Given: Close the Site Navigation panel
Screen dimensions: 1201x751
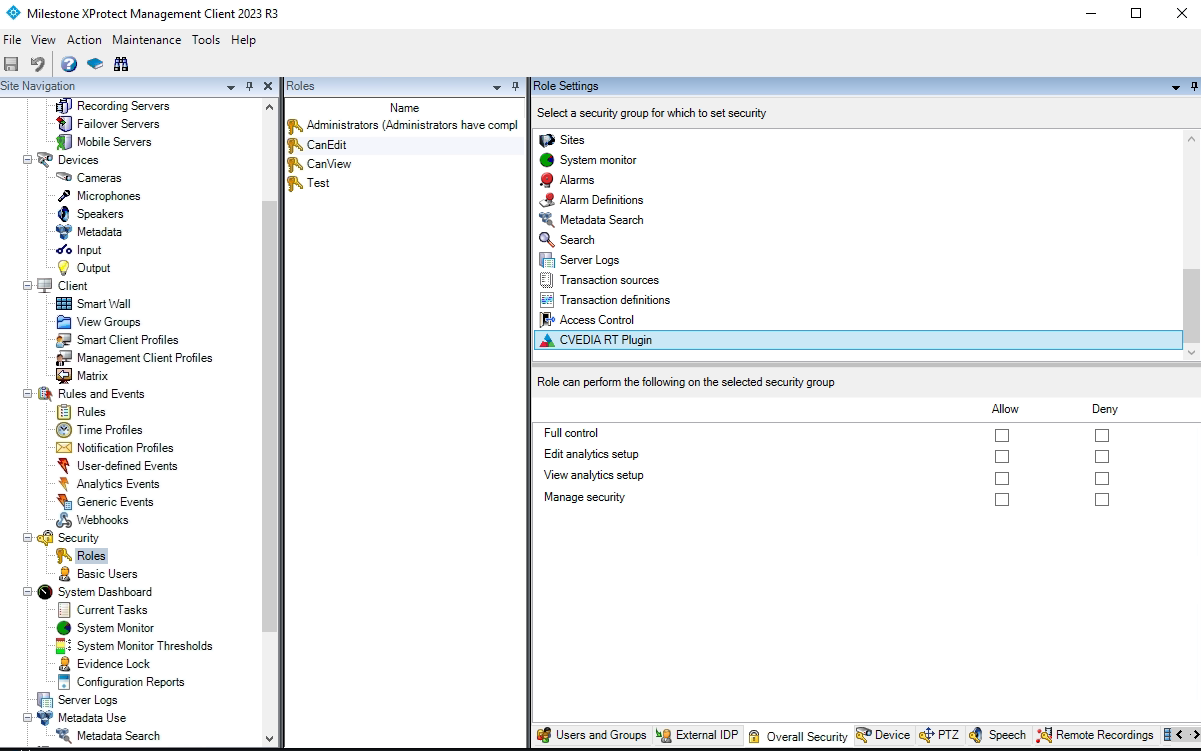Looking at the screenshot, I should pyautogui.click(x=268, y=87).
